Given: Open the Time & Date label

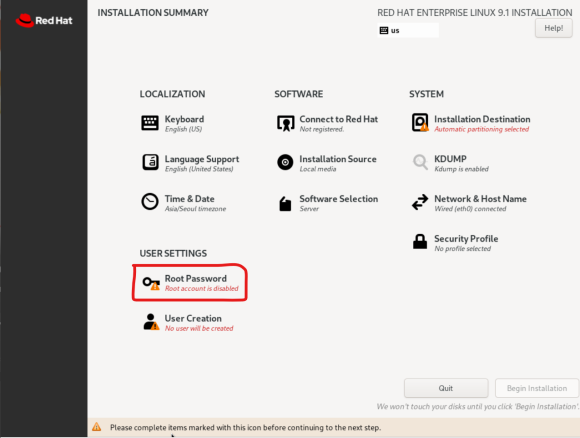Looking at the screenshot, I should coord(189,199).
